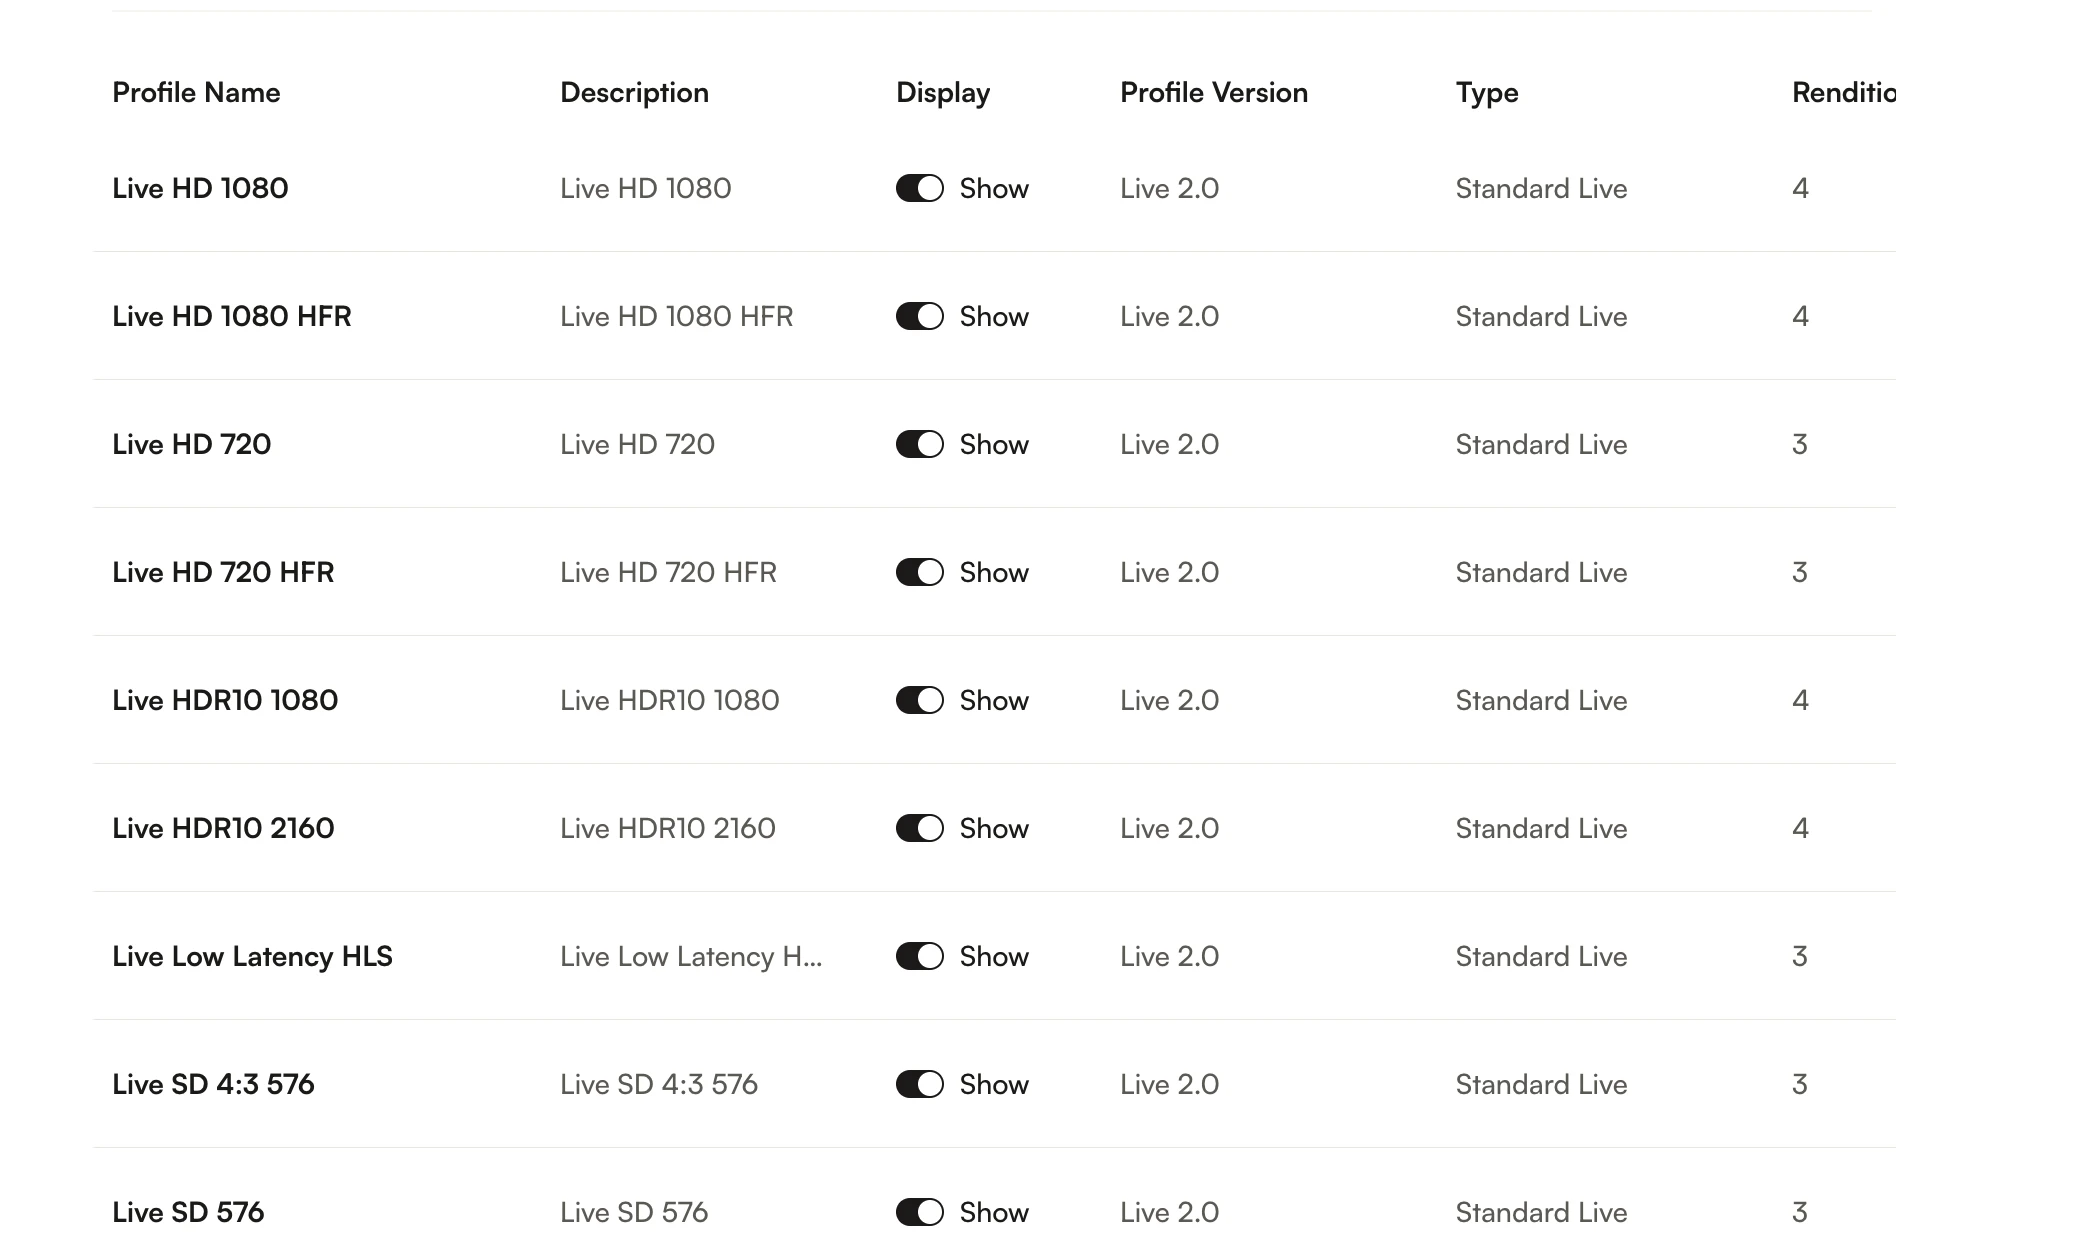Click the Description column header

(x=634, y=92)
